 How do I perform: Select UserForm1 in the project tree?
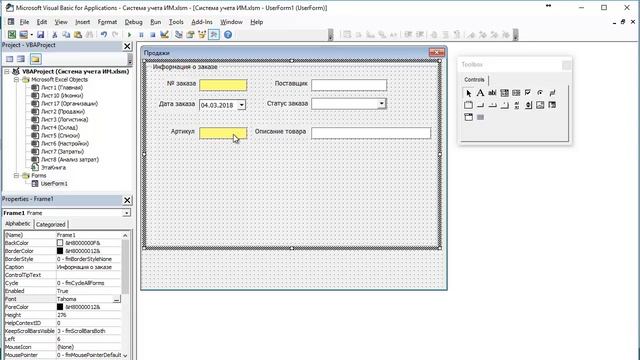(x=54, y=184)
